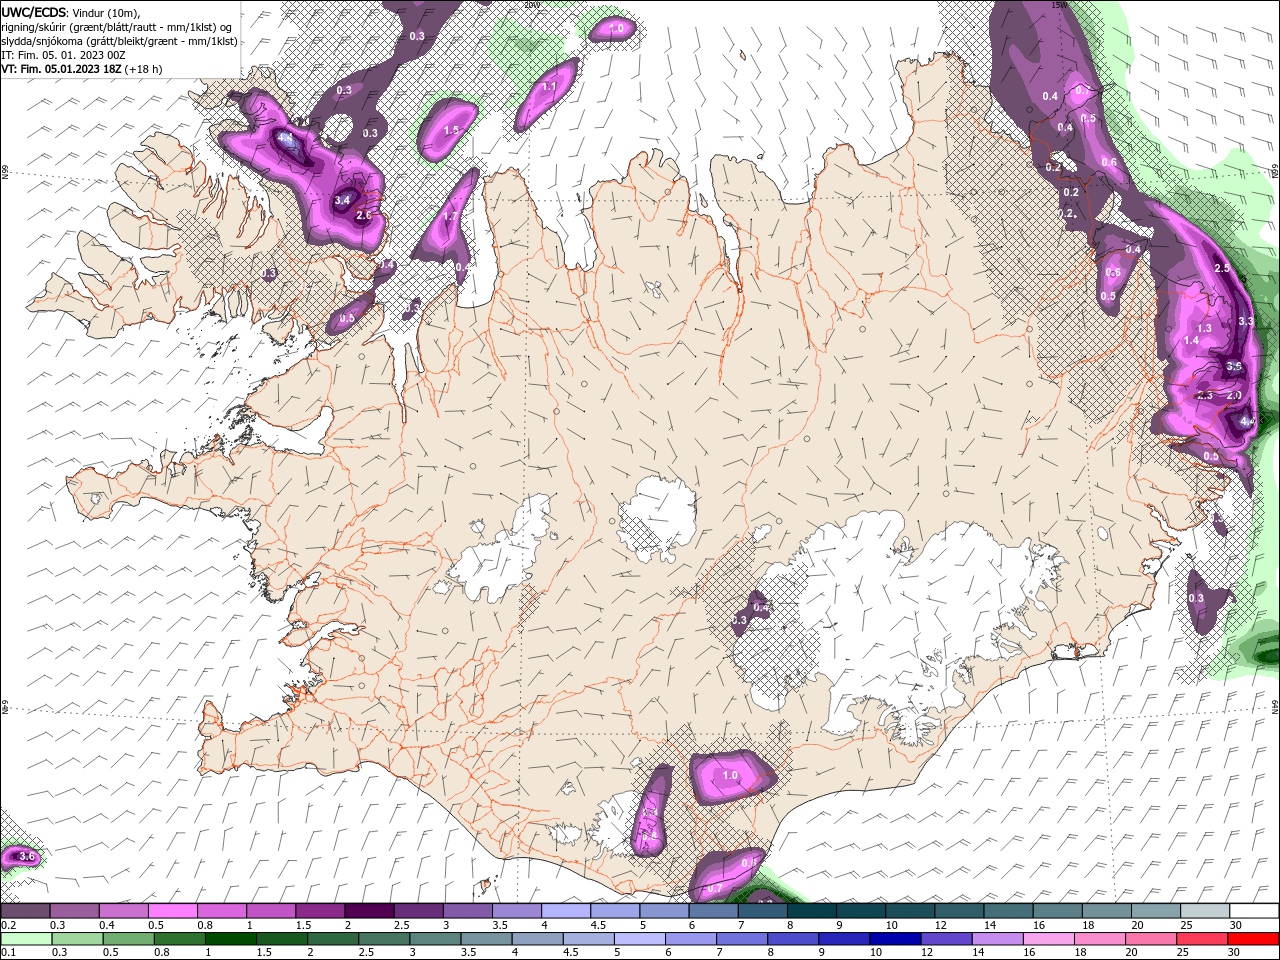This screenshot has height=960, width=1280.
Task: Click the 2.3 precipitation value label
Action: point(1204,396)
